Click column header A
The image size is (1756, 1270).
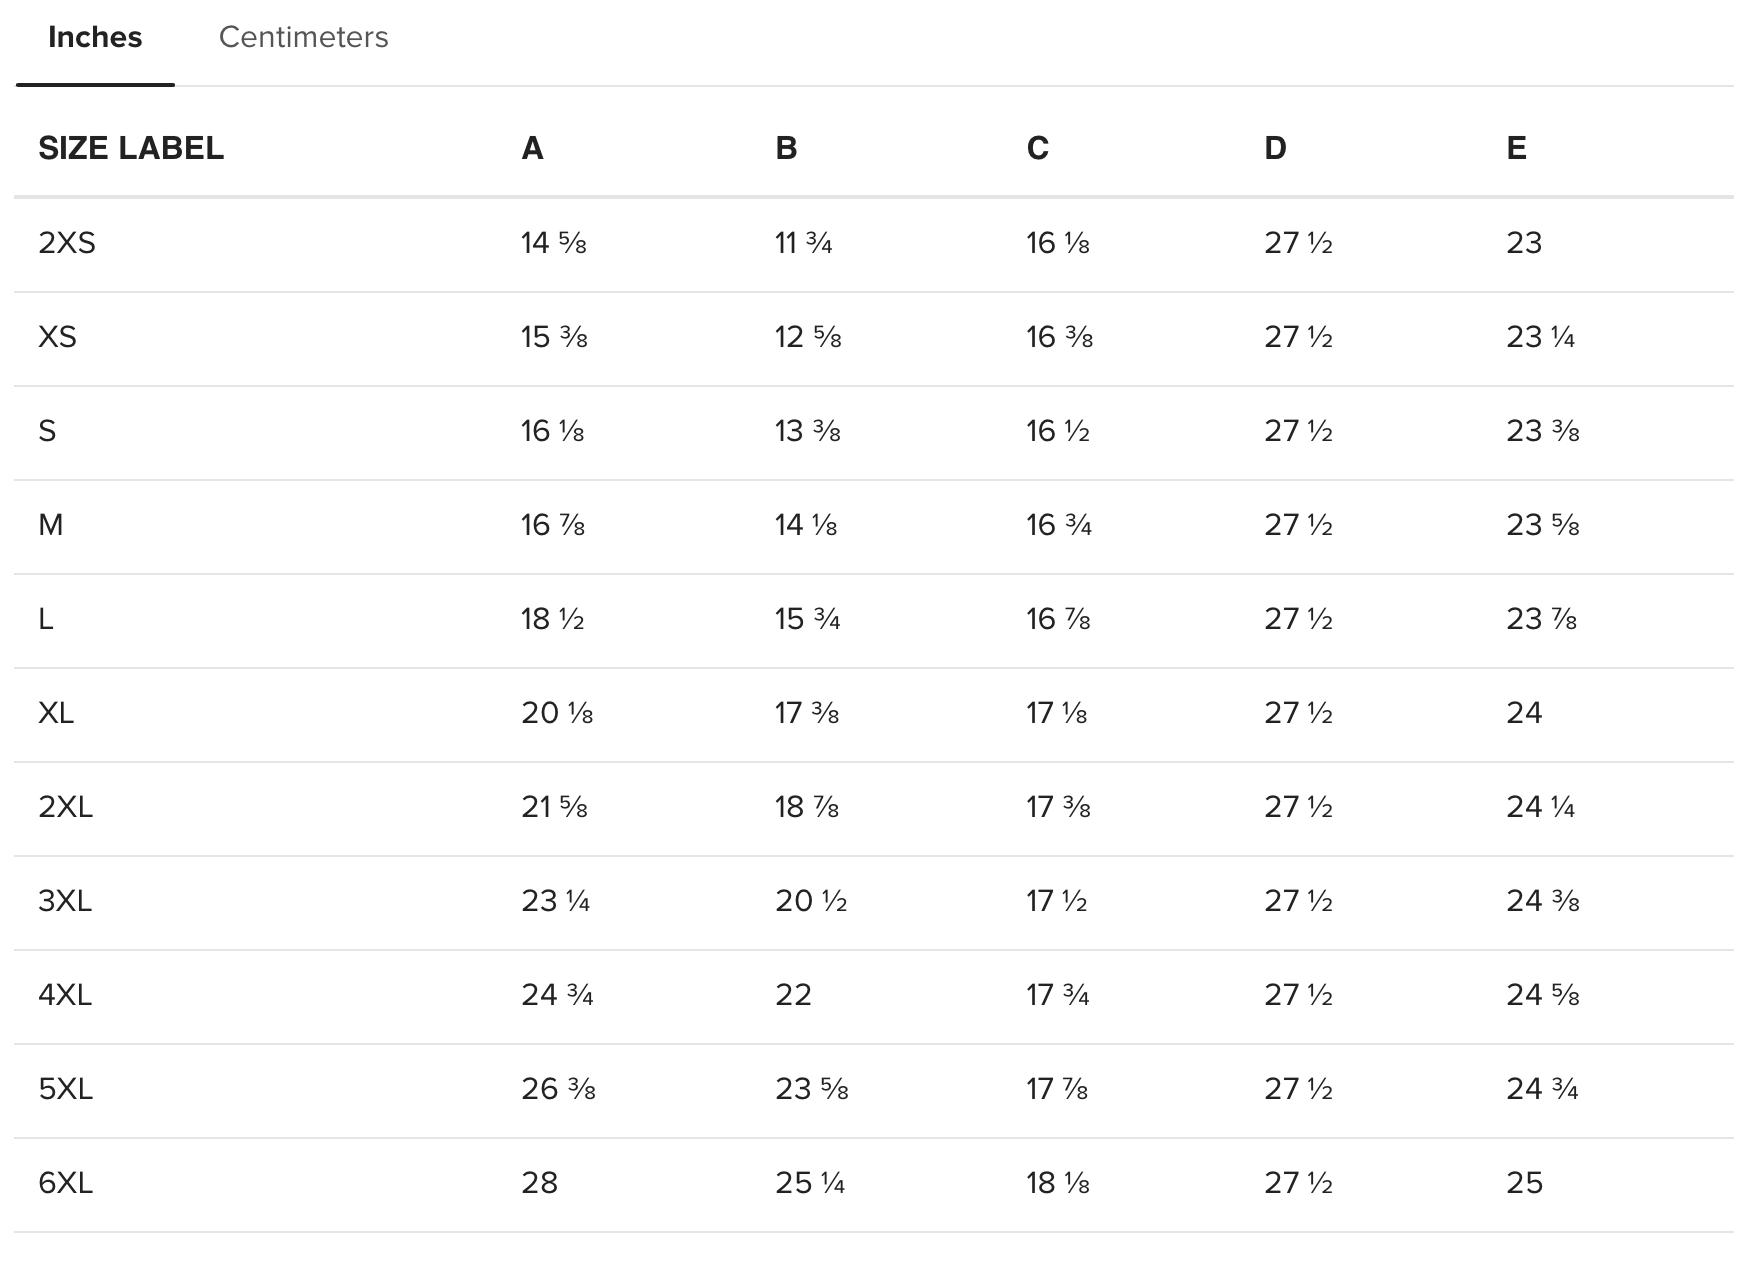click(532, 148)
